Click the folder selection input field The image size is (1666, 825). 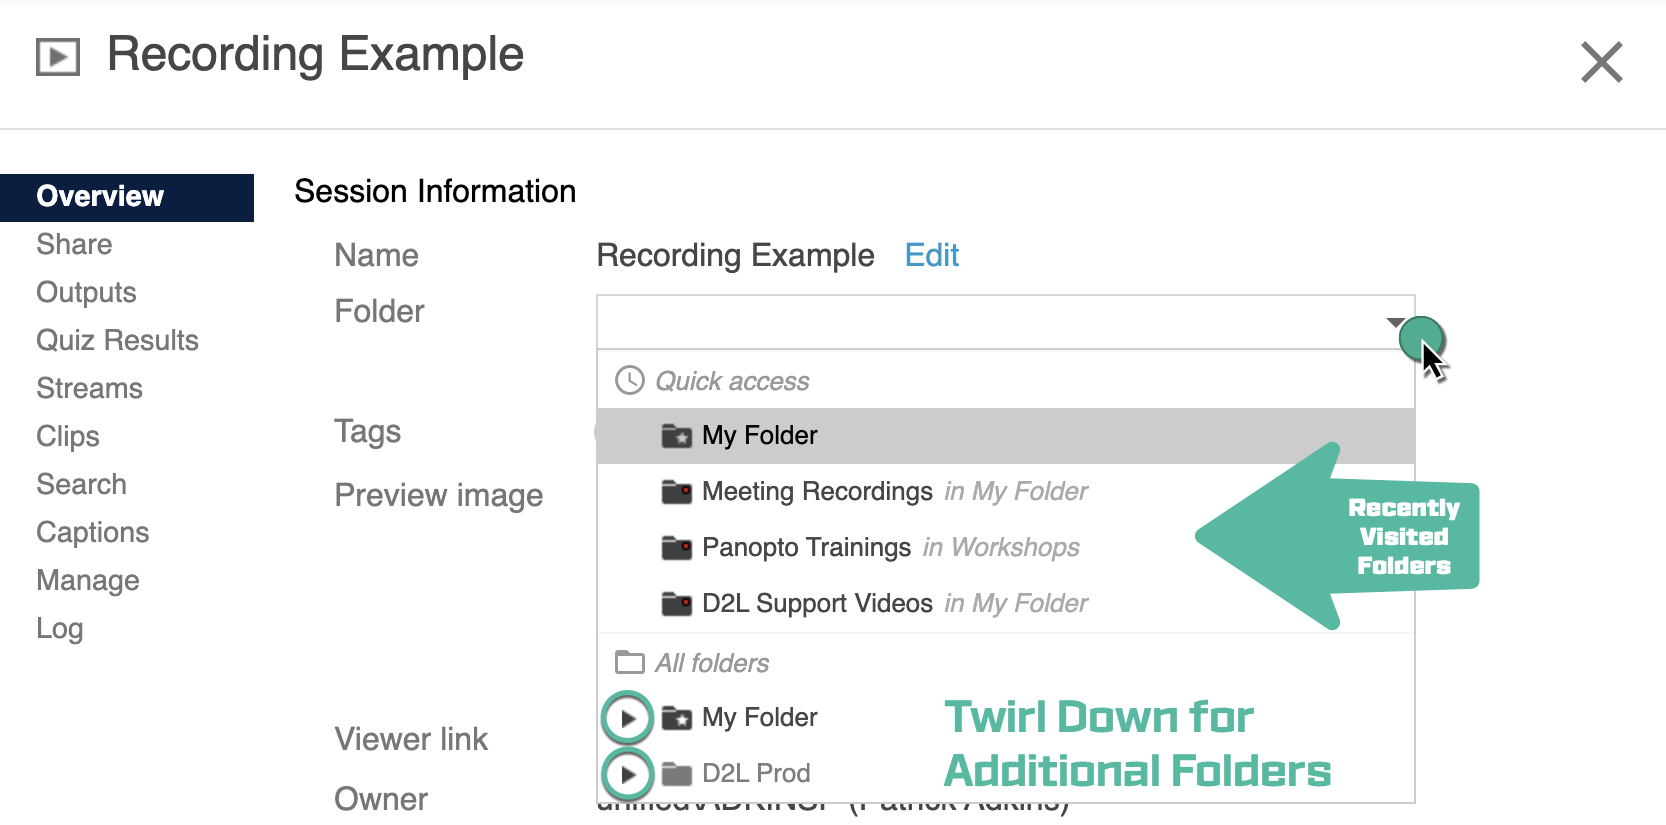point(990,322)
